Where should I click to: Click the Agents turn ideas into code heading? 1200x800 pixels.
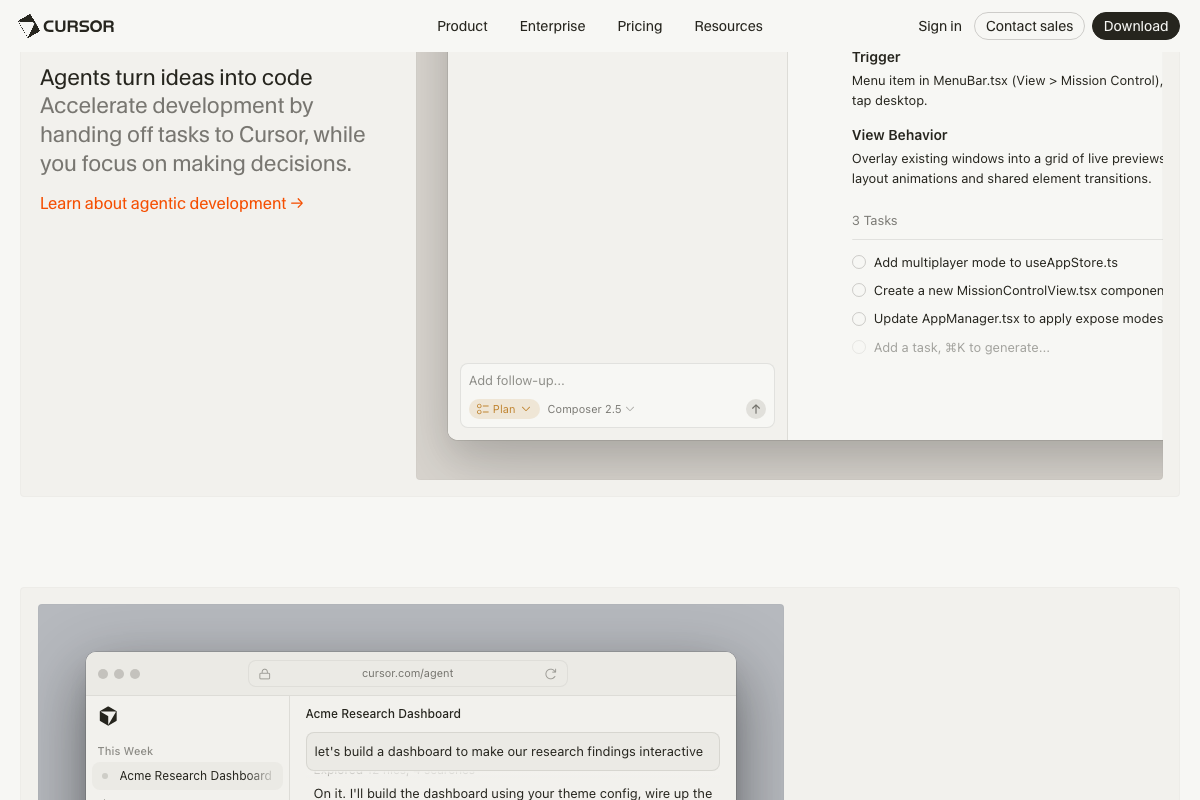(x=176, y=78)
